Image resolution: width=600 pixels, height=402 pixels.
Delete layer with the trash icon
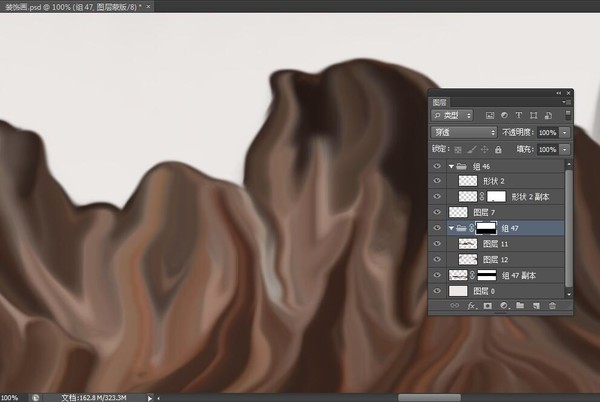552,306
